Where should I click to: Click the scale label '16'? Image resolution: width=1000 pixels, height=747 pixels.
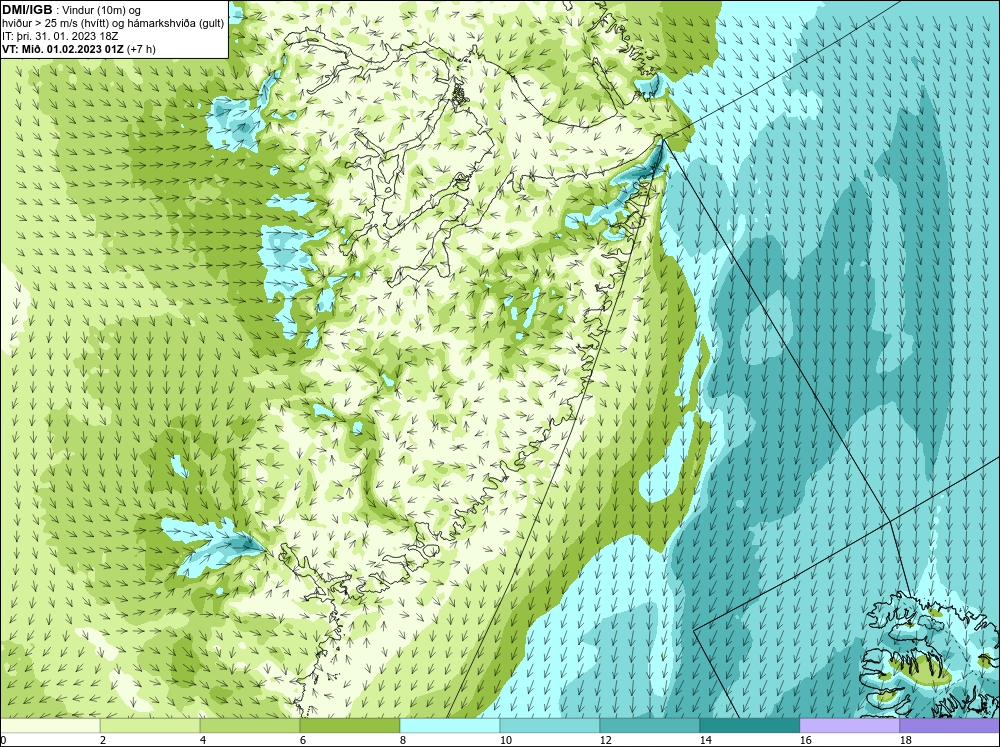(805, 740)
